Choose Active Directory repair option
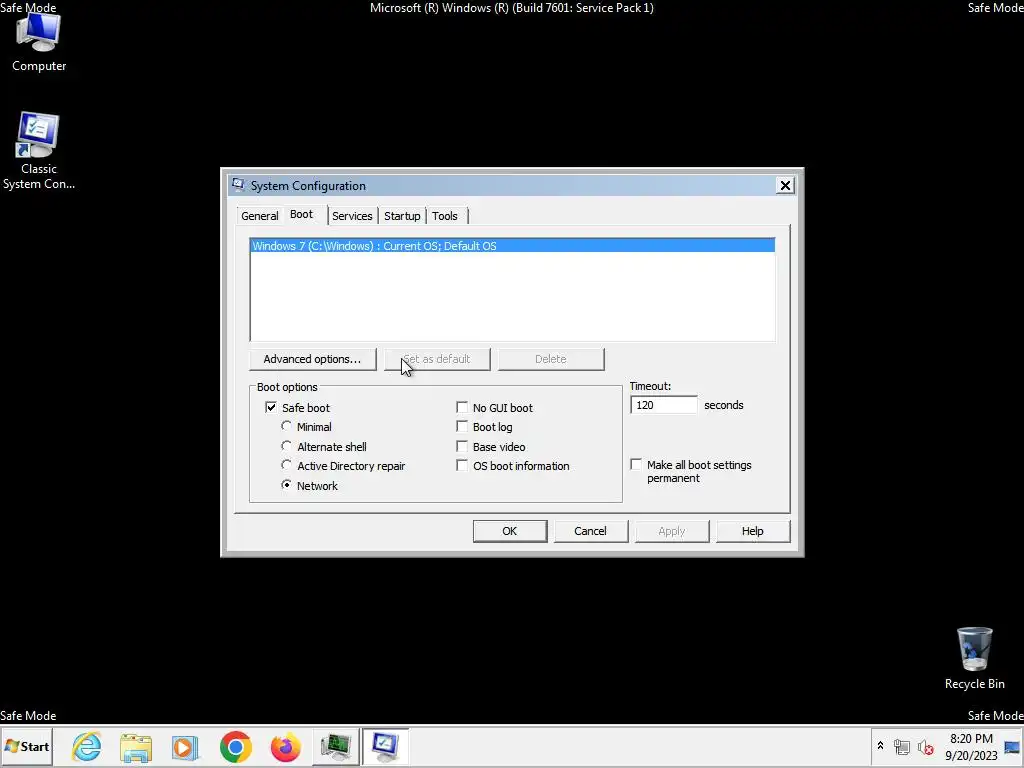 286,465
